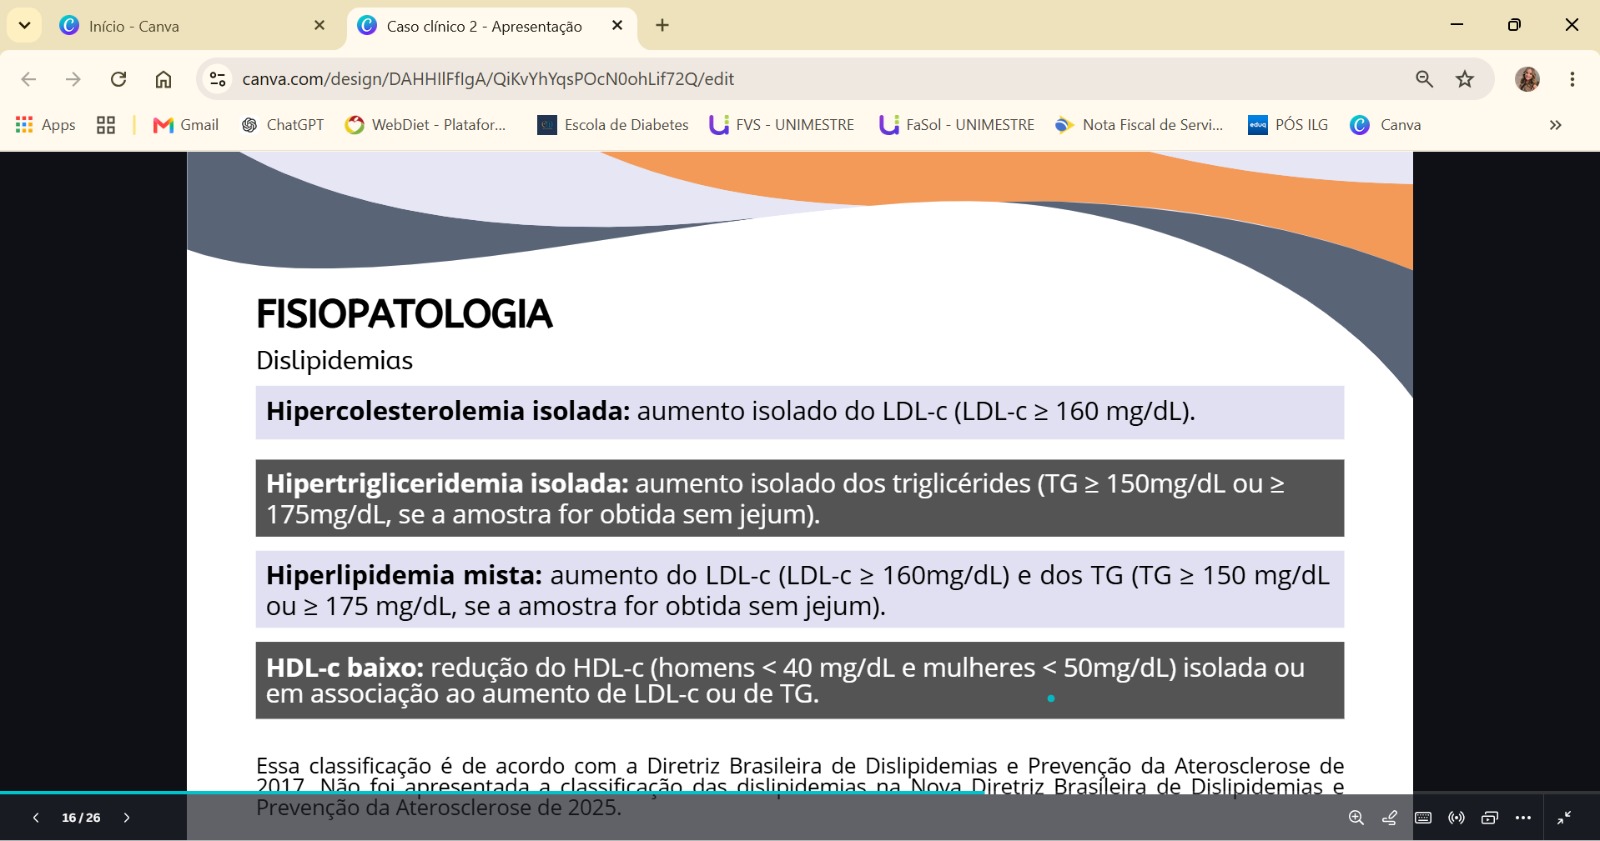1600x841 pixels.
Task: Open the WebDiet bookmark
Action: 426,125
